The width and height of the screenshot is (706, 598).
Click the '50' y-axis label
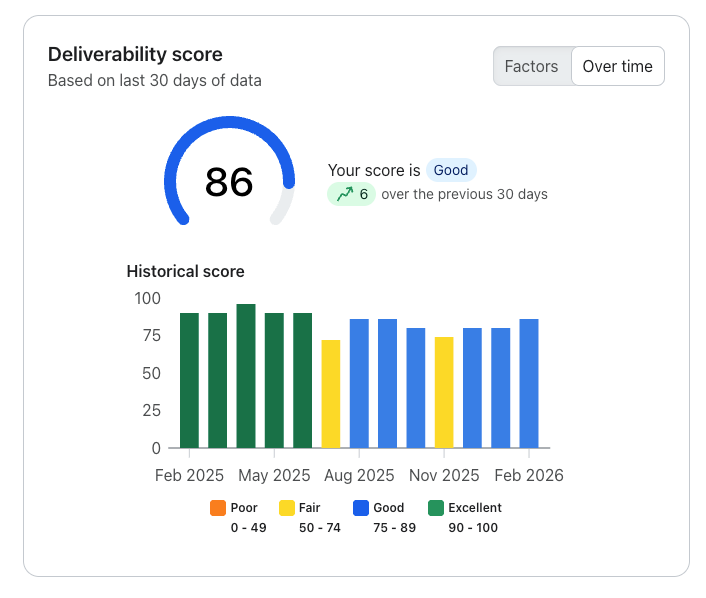click(x=151, y=373)
